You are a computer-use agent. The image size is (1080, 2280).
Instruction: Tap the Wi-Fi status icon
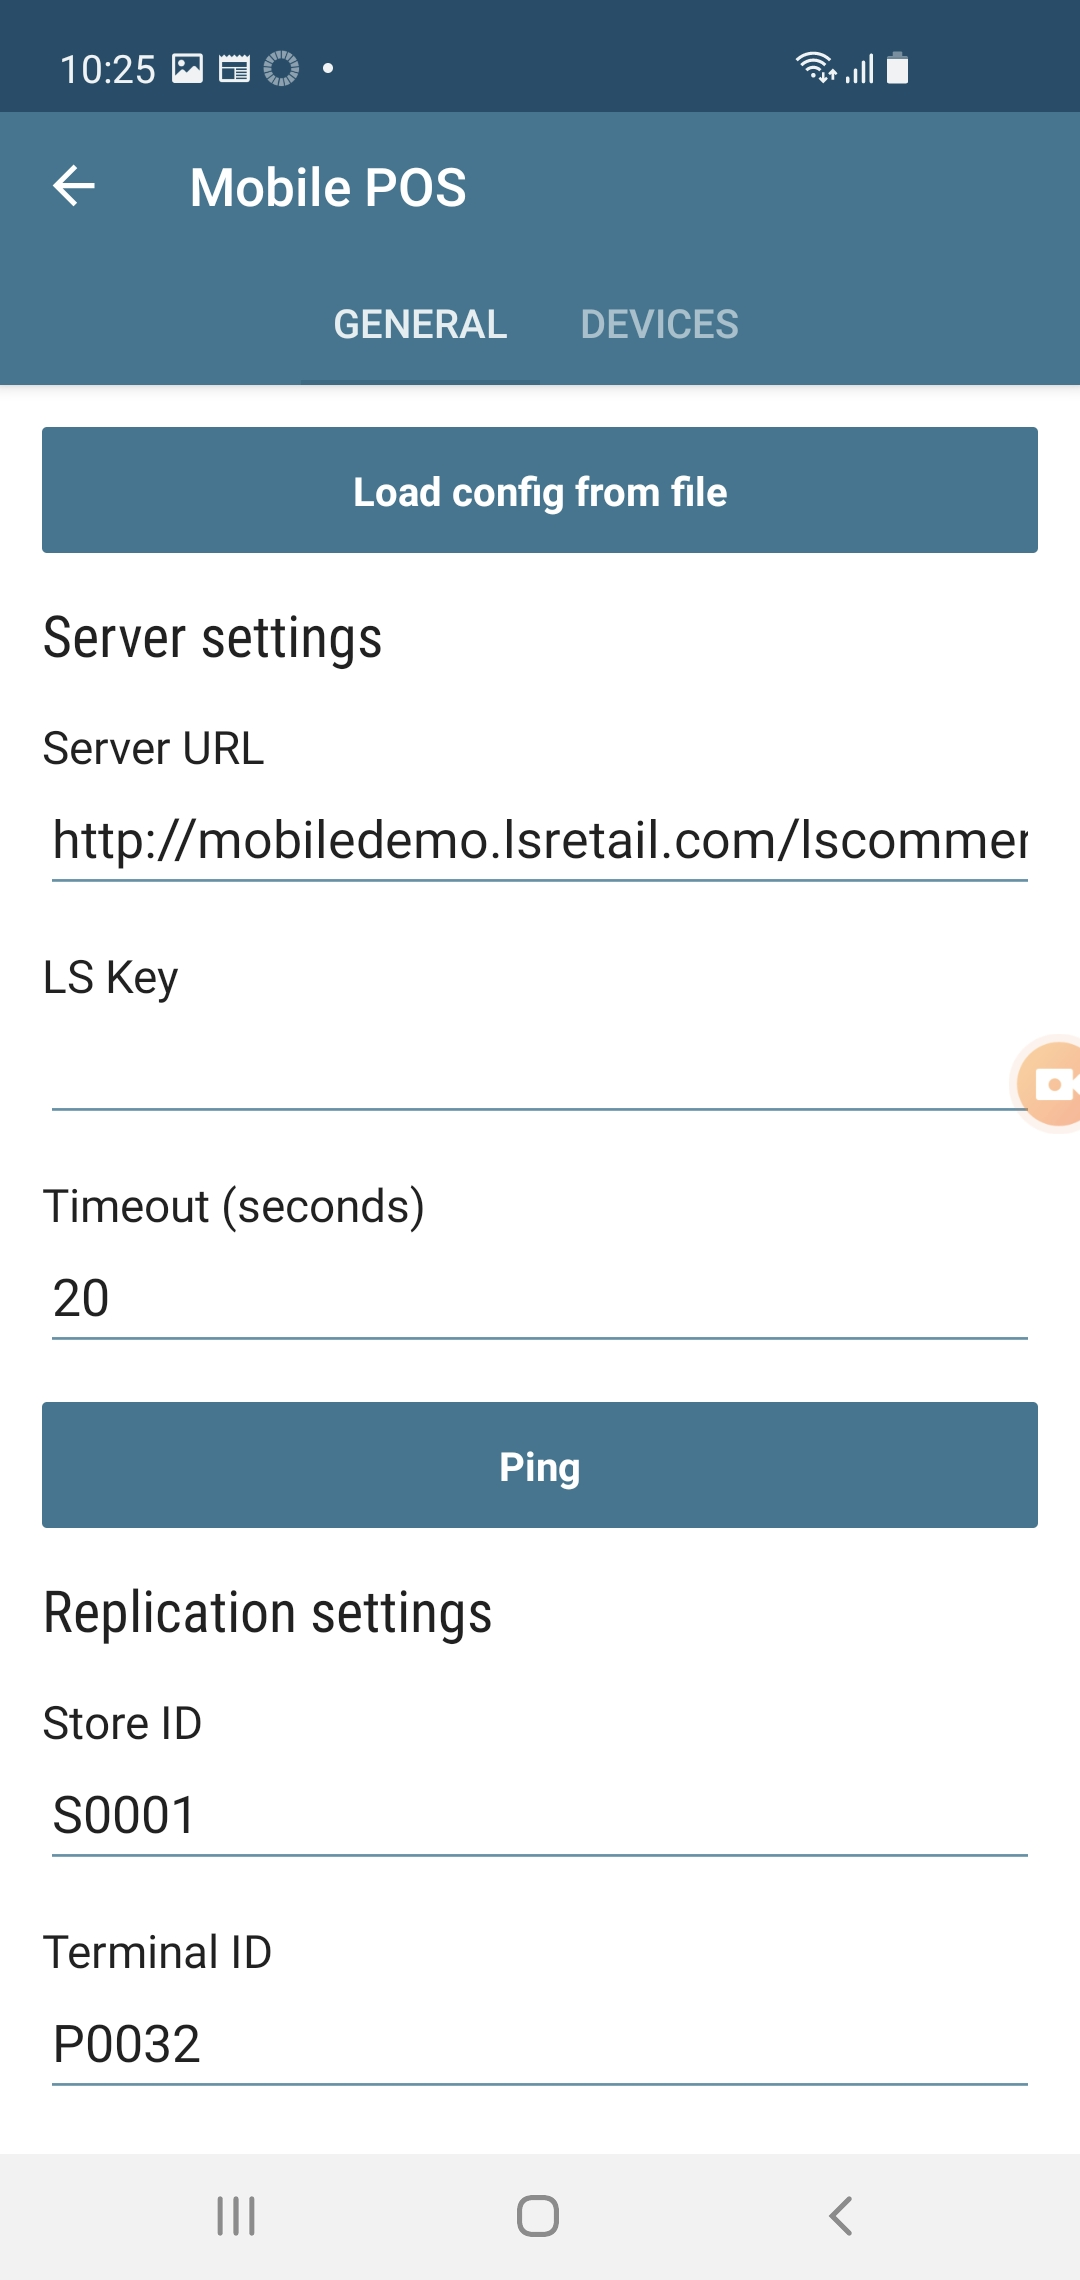pyautogui.click(x=815, y=67)
